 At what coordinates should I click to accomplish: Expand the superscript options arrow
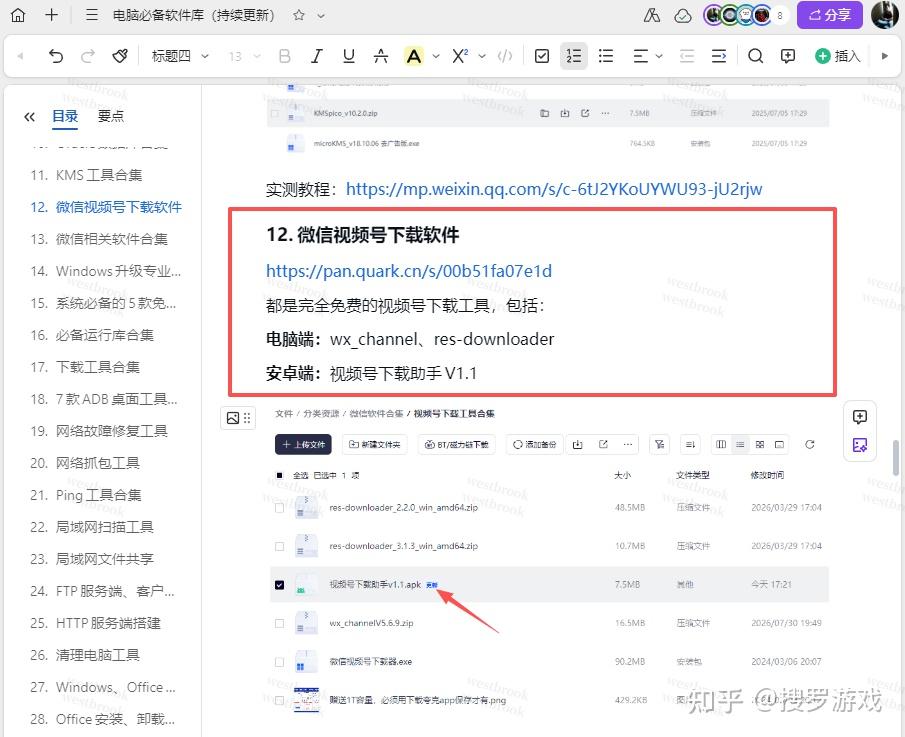point(482,57)
